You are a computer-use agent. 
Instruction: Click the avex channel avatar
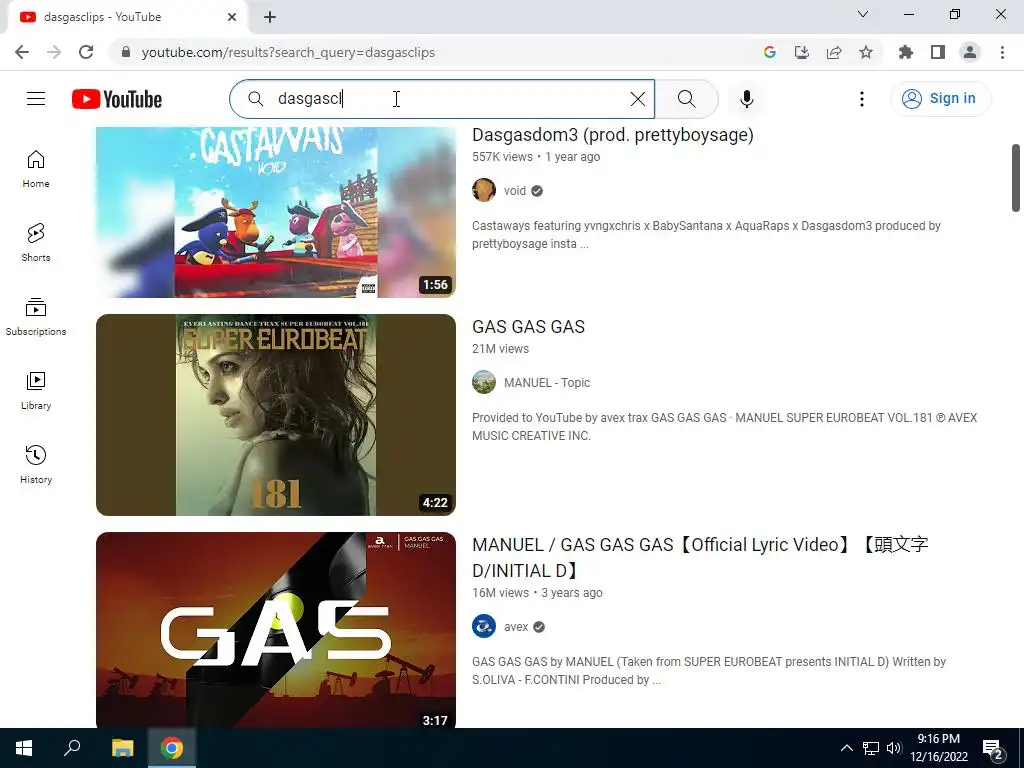(484, 627)
